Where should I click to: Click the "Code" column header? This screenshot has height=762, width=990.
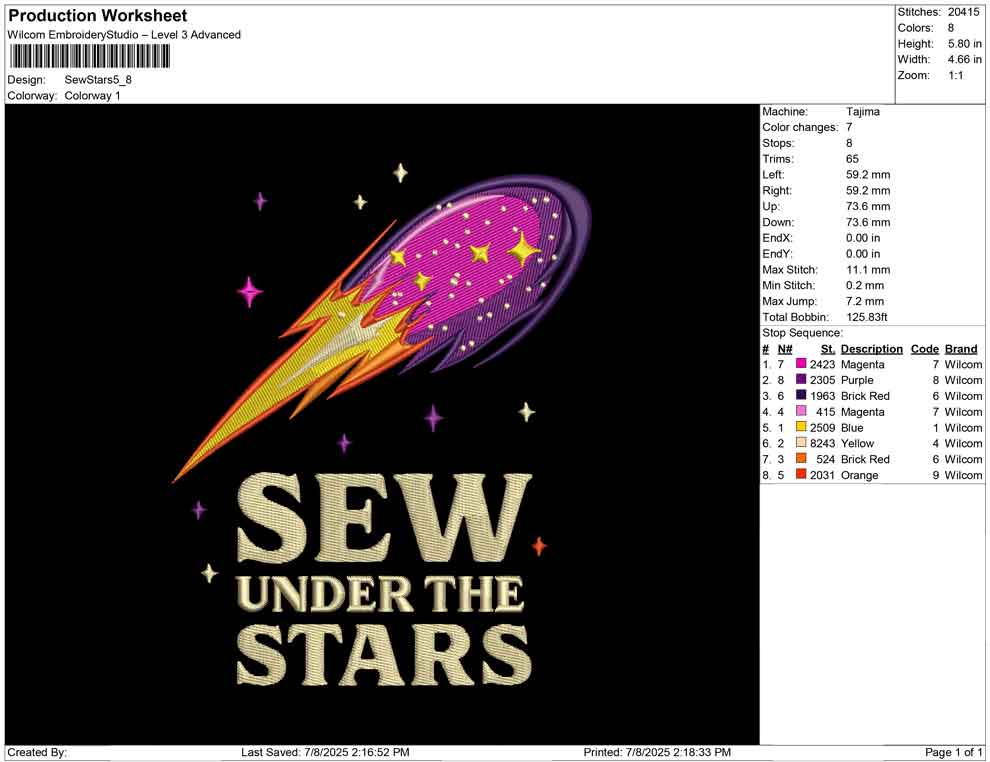pyautogui.click(x=924, y=349)
